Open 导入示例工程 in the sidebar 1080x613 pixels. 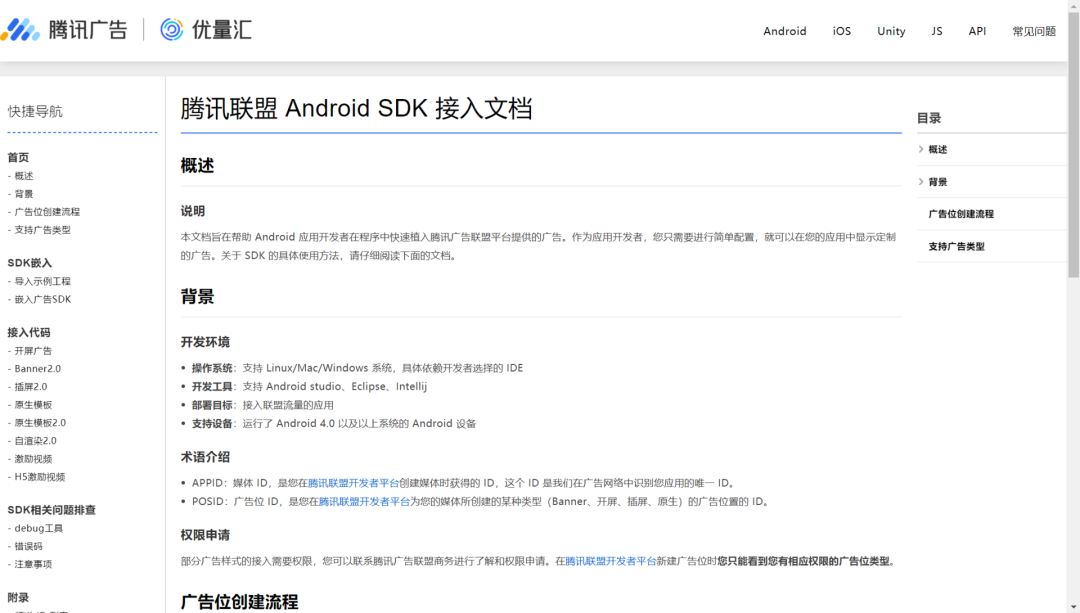pyautogui.click(x=42, y=282)
